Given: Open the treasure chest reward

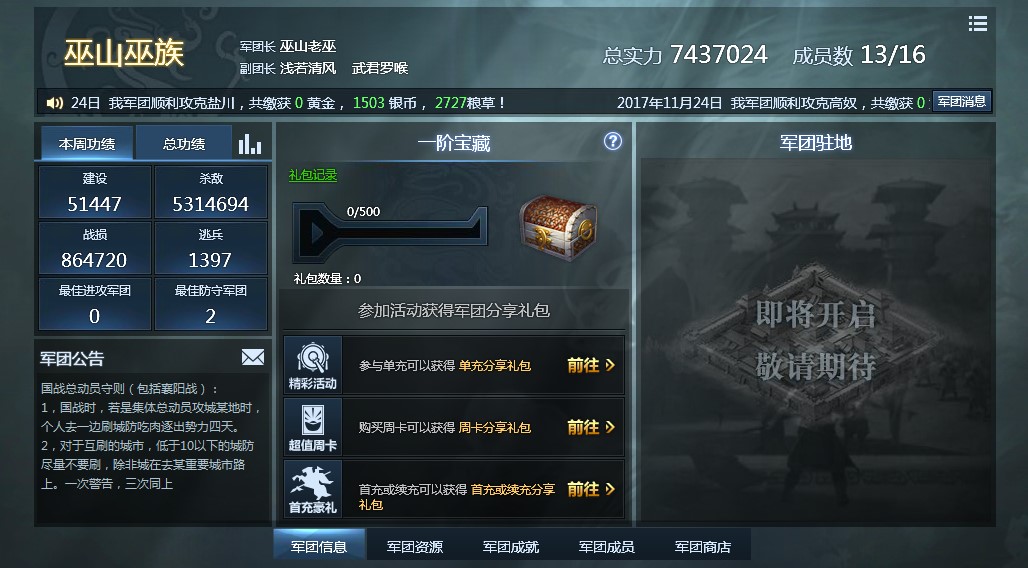Looking at the screenshot, I should point(559,225).
